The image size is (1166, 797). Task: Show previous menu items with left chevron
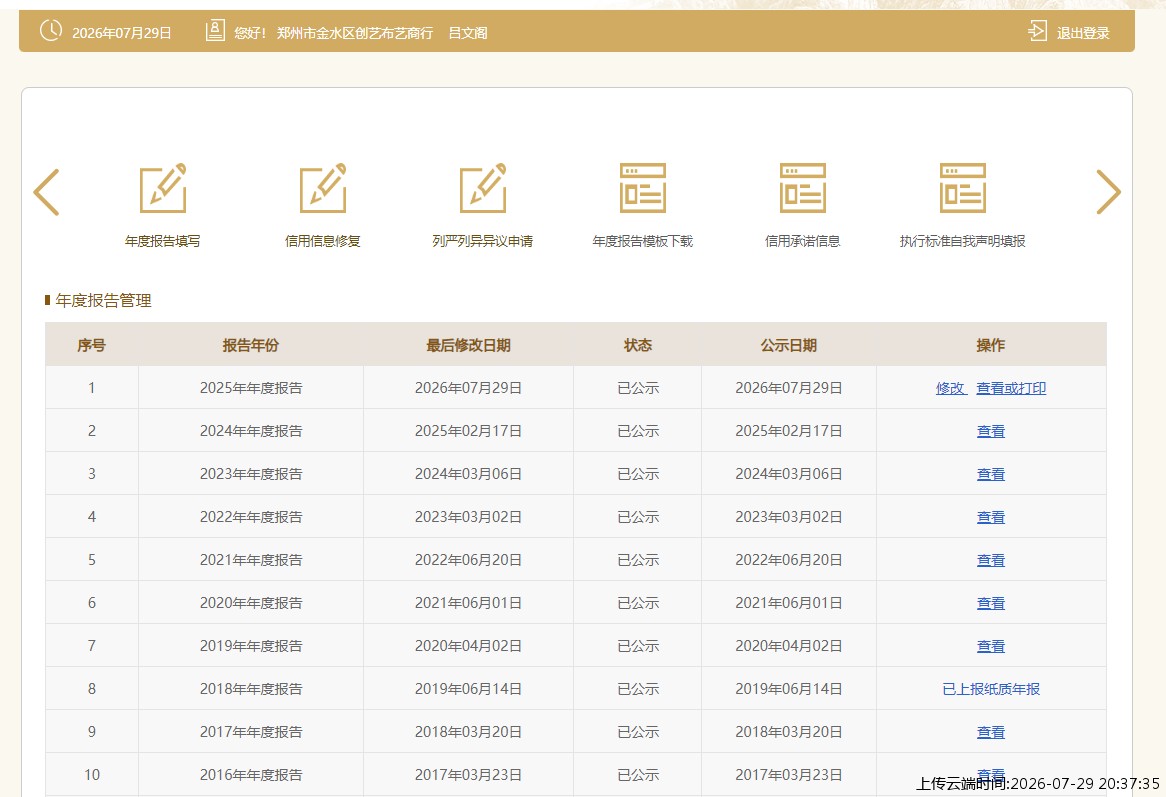click(46, 193)
